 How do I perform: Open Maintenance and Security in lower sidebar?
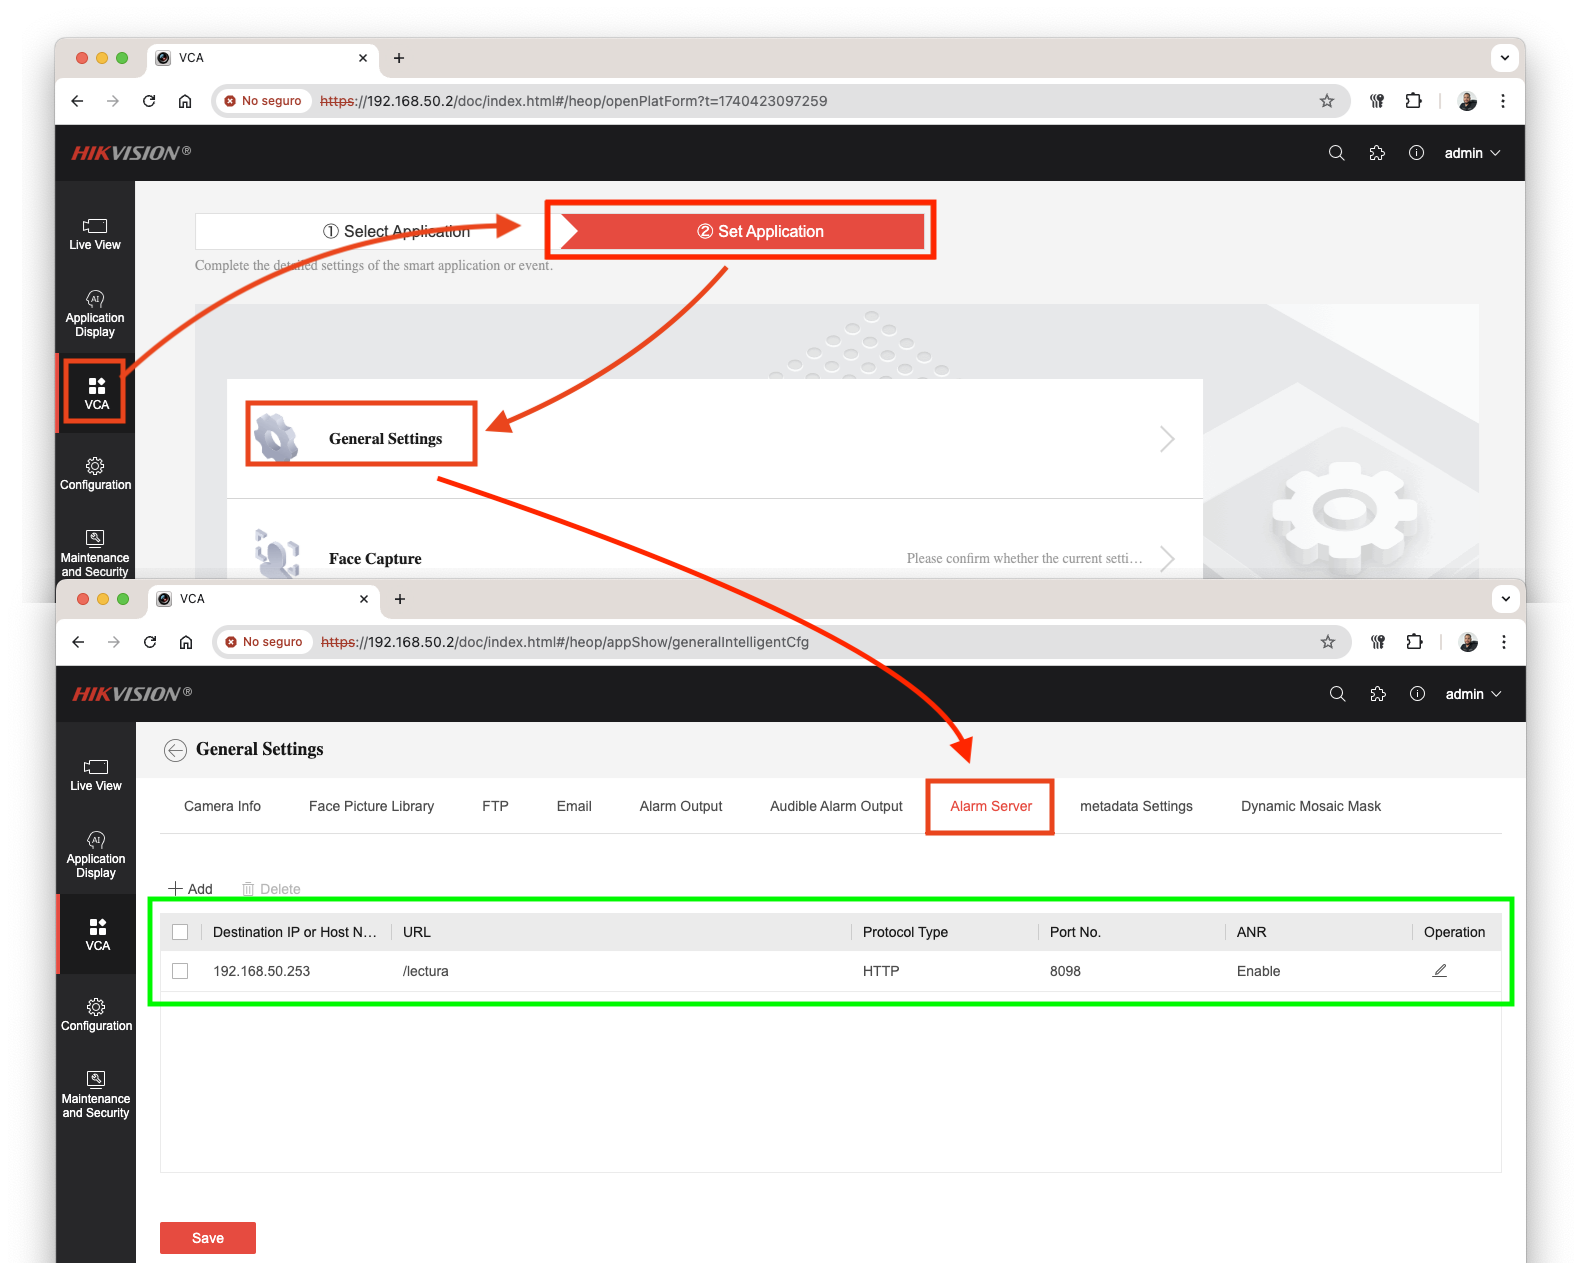pyautogui.click(x=96, y=1095)
